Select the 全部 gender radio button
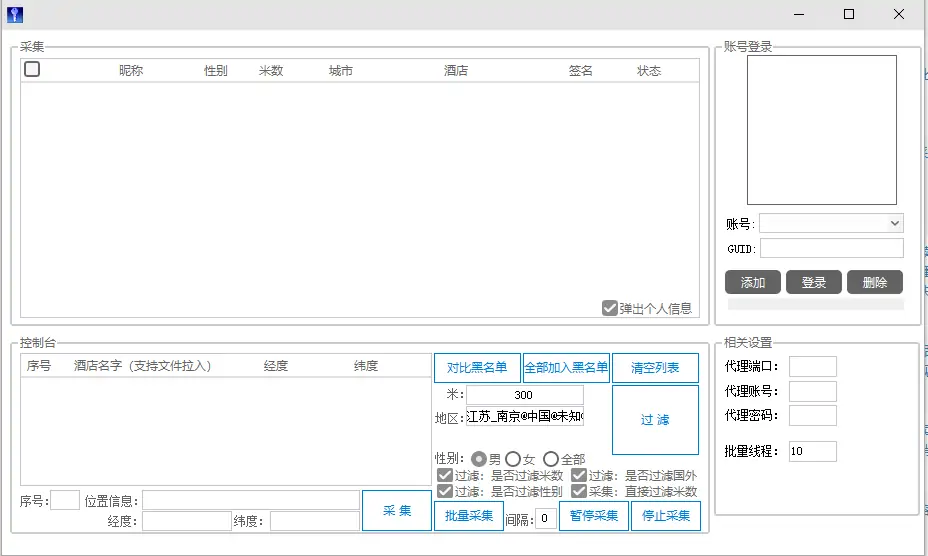Screen dimensions: 928x556 click(551, 459)
